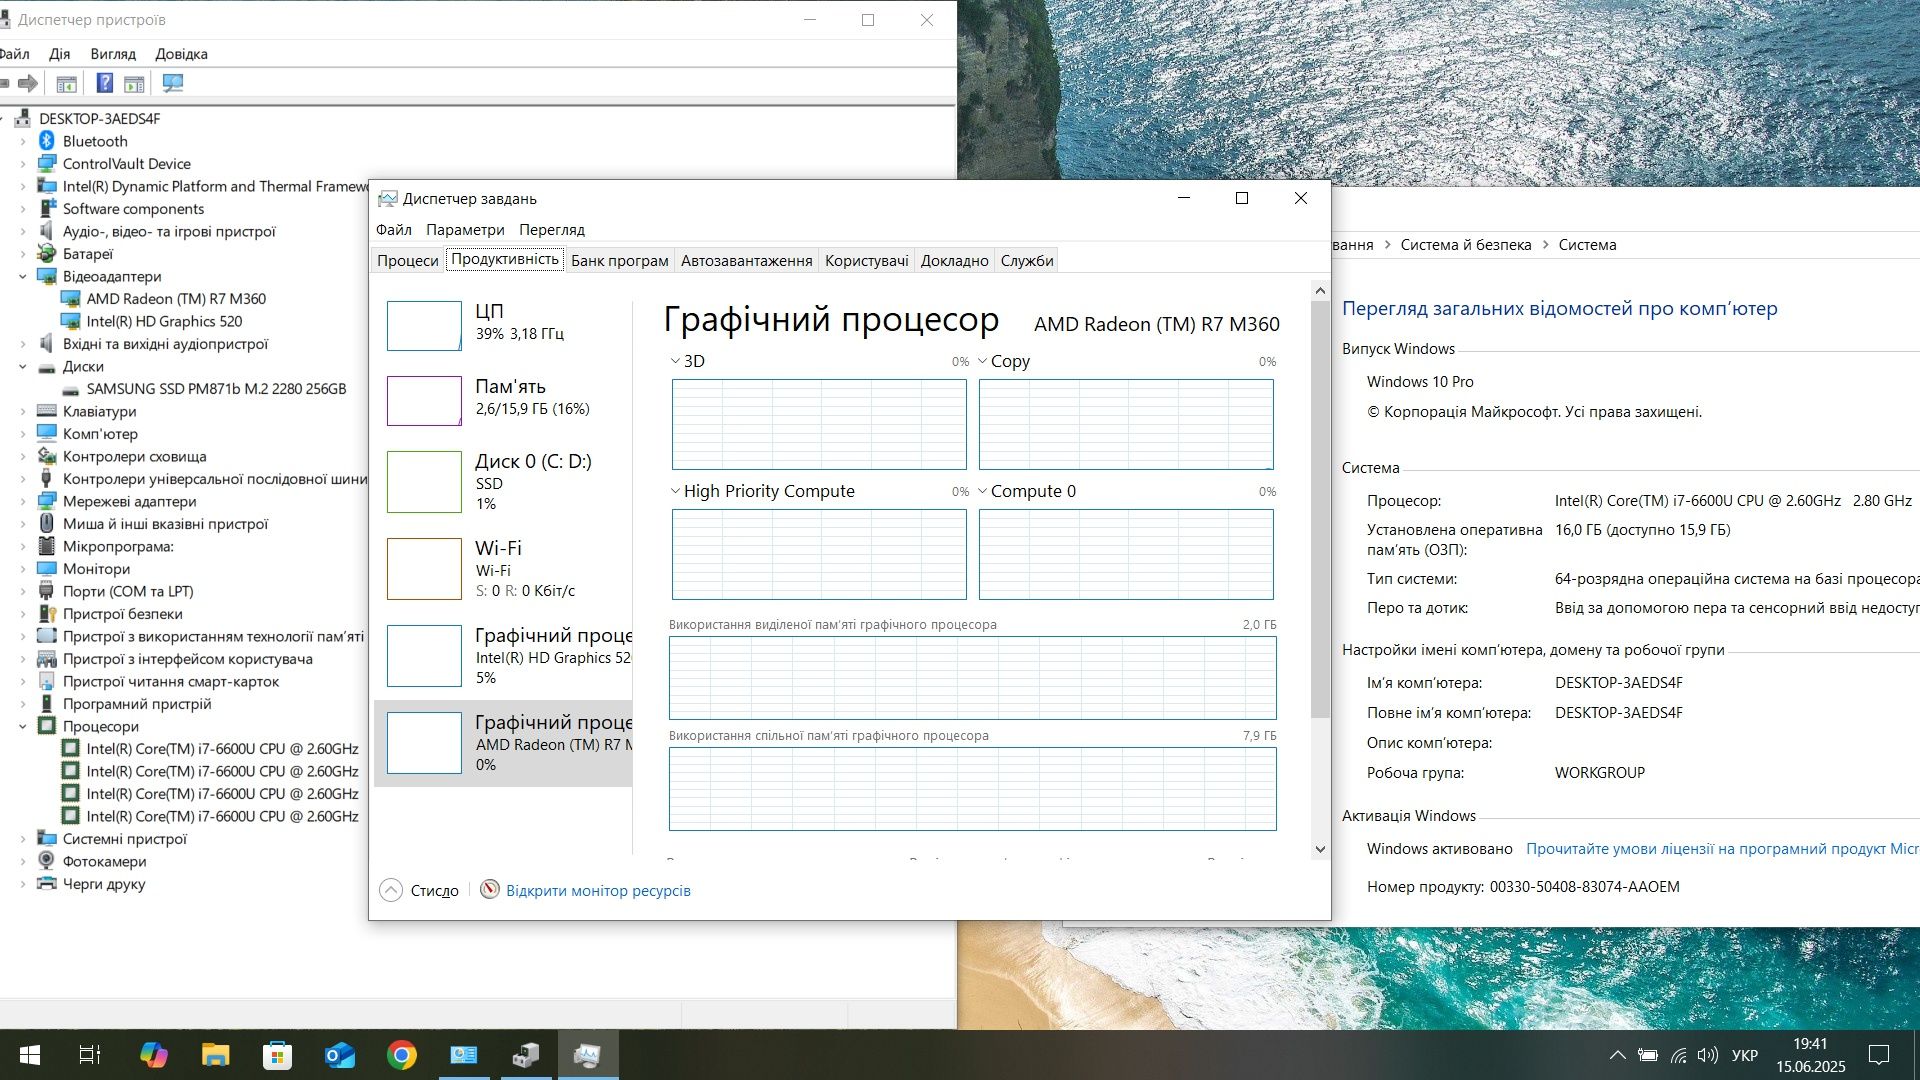This screenshot has height=1080, width=1920.
Task: Click the resource monitor icon beside the link
Action: pos(490,890)
